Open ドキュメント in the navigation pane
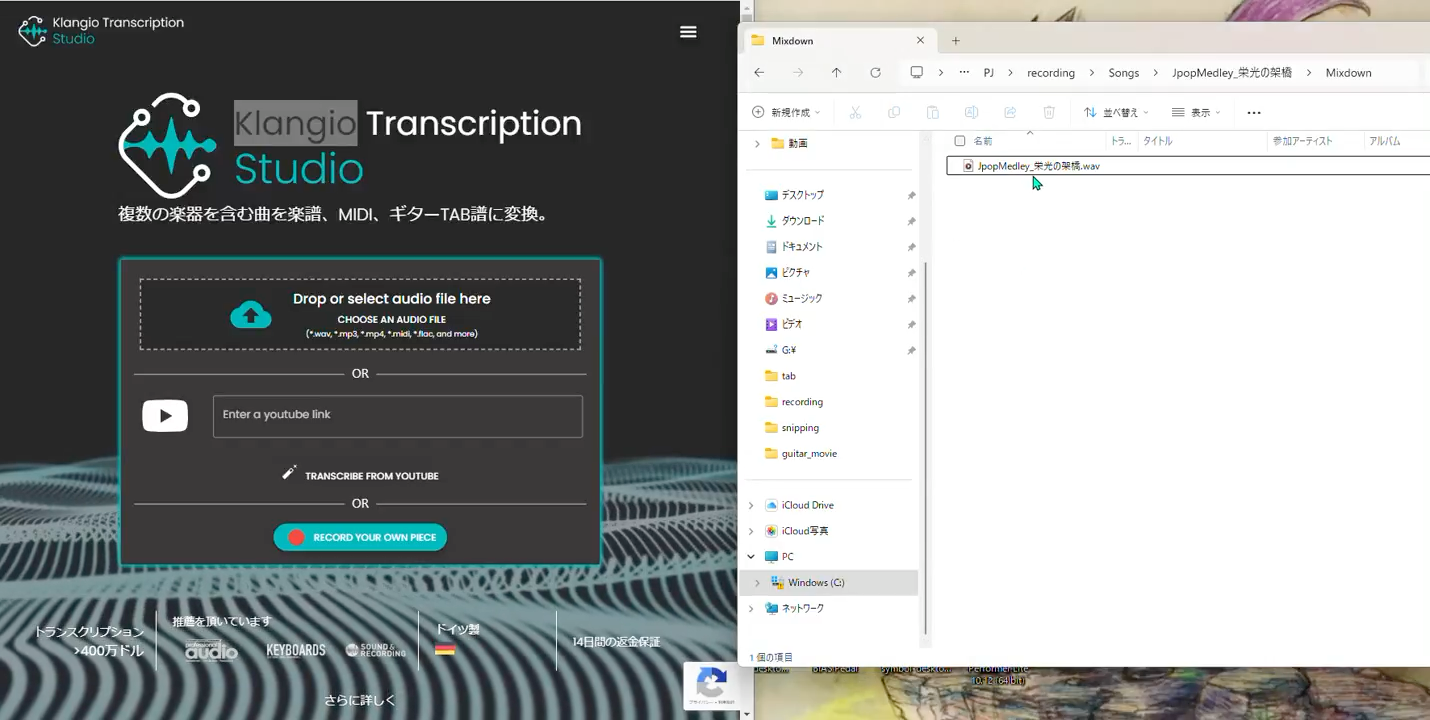Screen dimensions: 1430x720 click(802, 247)
